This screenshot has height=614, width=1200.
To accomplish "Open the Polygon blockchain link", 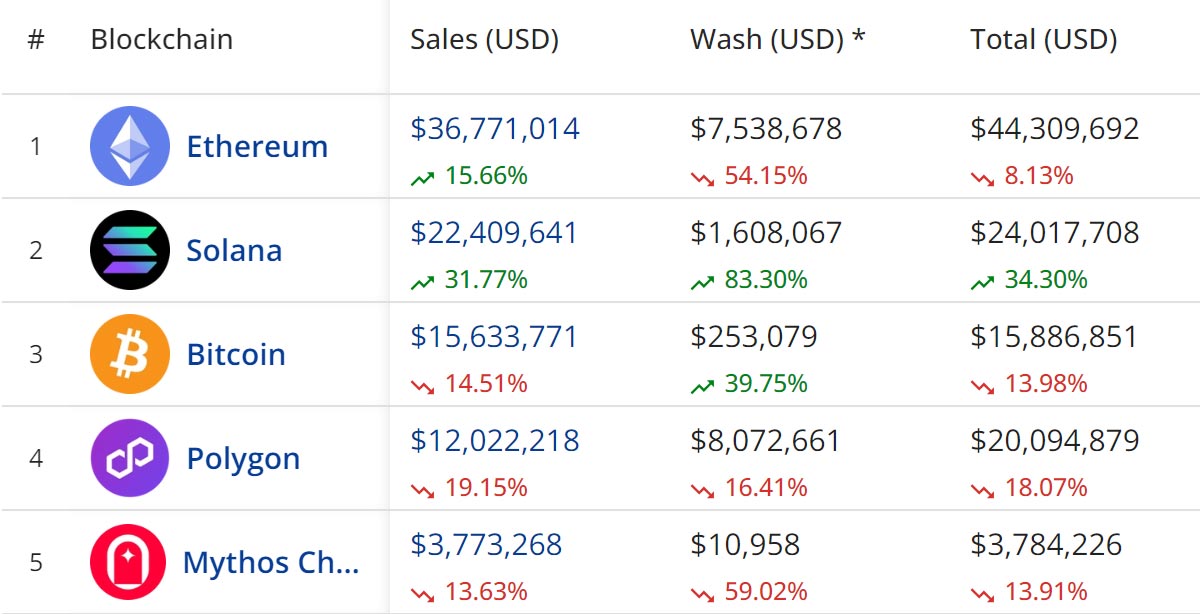I will [243, 459].
